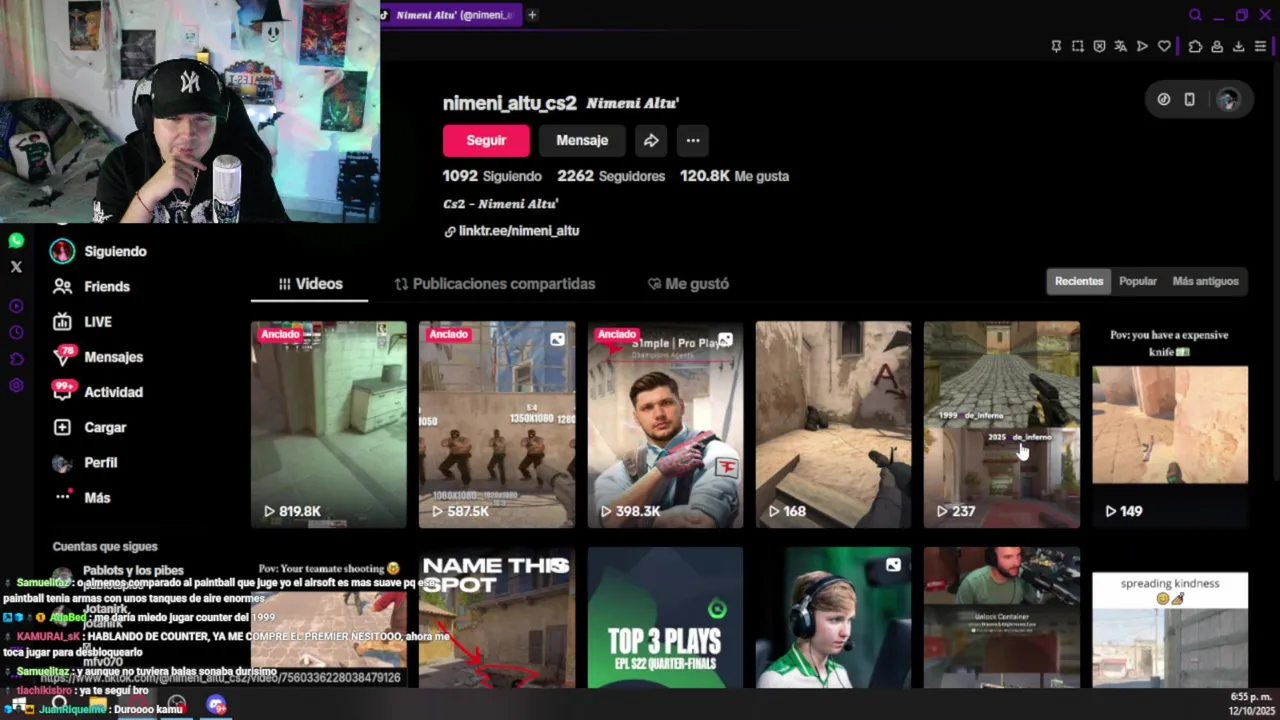
Task: Open the X (Twitter) sidebar panel
Action: (x=16, y=267)
